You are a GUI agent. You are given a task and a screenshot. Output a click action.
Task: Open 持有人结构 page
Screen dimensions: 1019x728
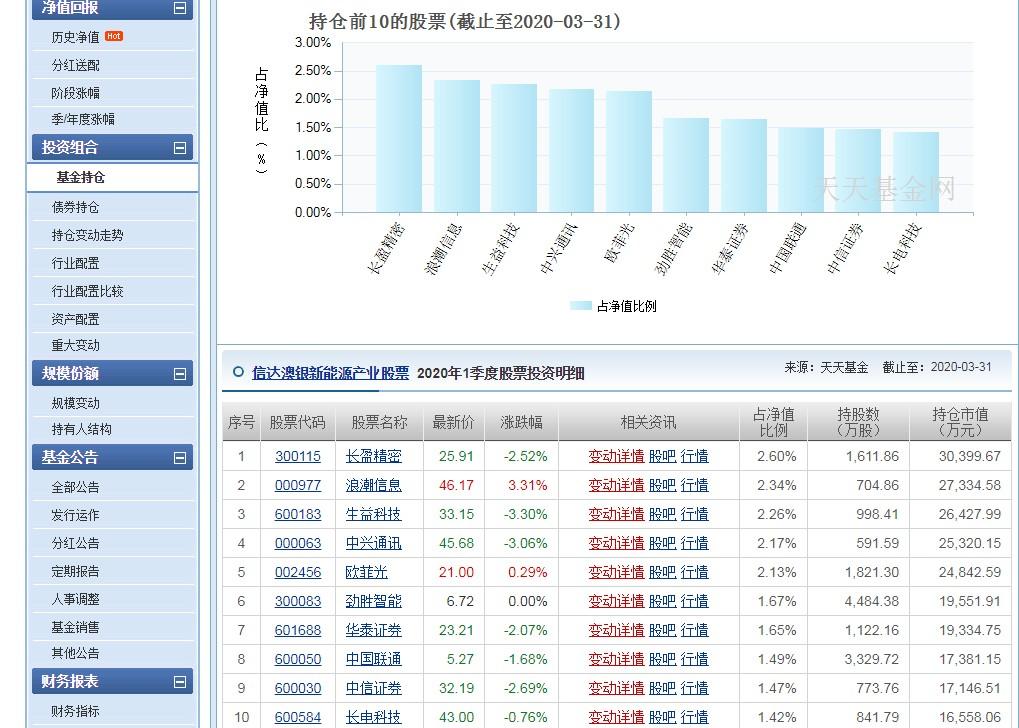[82, 430]
